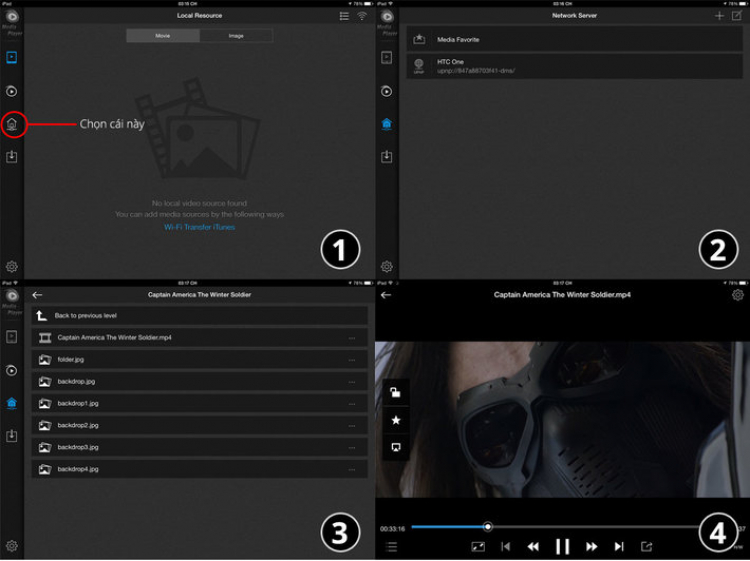Skip to next video track
The height and width of the screenshot is (561, 750).
coord(619,546)
